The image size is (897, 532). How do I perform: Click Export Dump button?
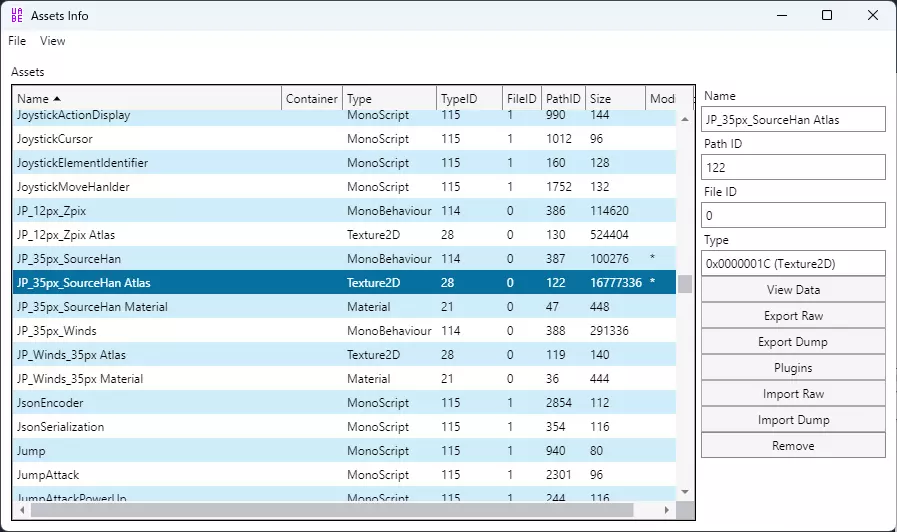(x=793, y=342)
